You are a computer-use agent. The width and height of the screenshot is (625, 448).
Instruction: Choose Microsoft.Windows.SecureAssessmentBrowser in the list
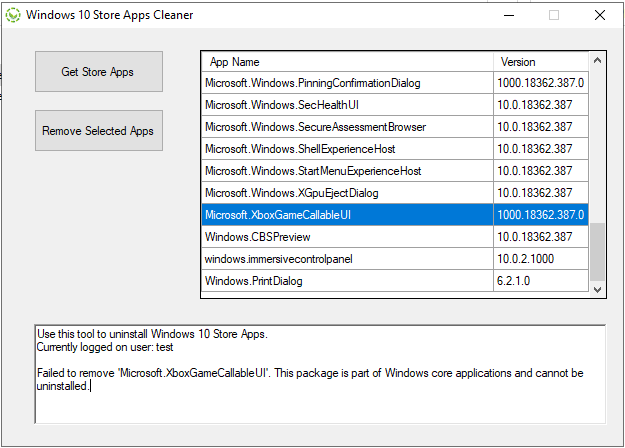click(x=395, y=127)
